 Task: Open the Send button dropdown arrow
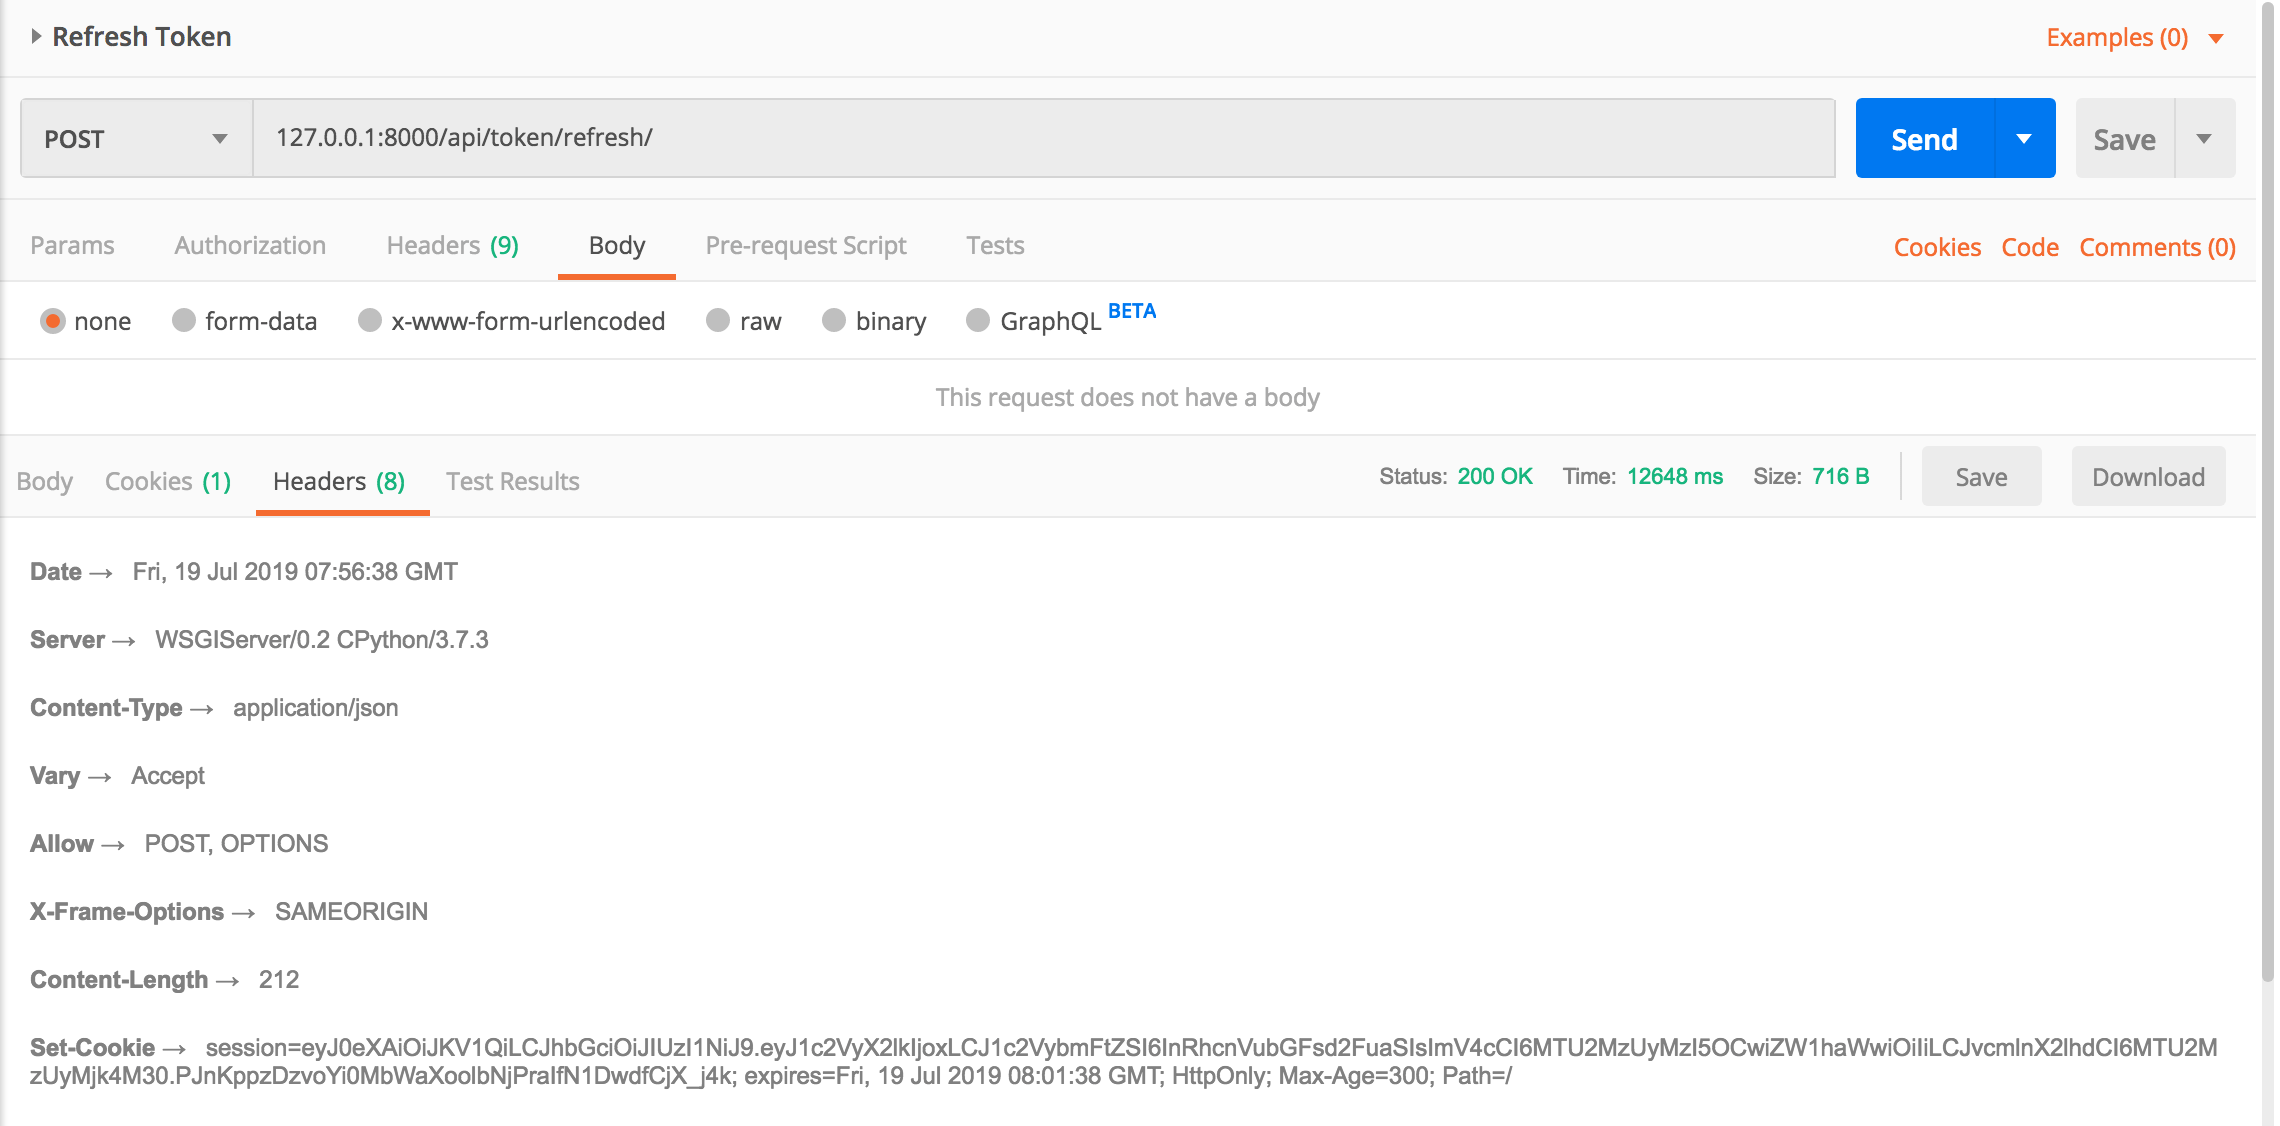[x=2024, y=139]
